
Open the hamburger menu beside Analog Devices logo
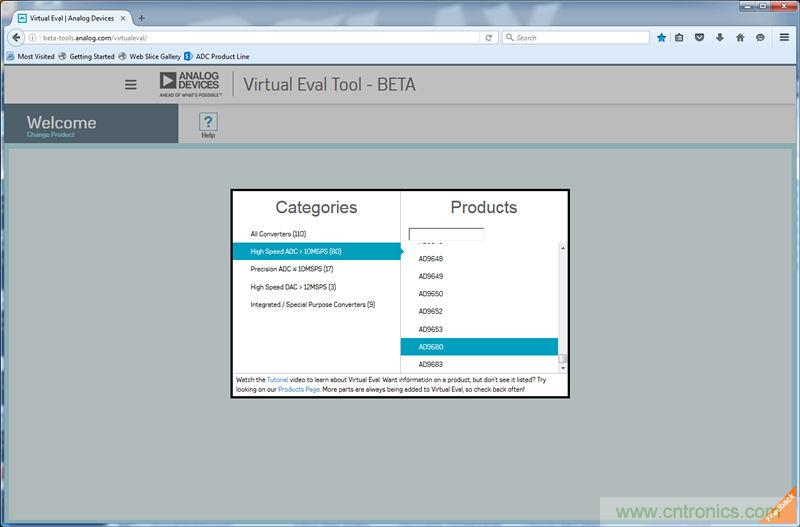point(130,85)
